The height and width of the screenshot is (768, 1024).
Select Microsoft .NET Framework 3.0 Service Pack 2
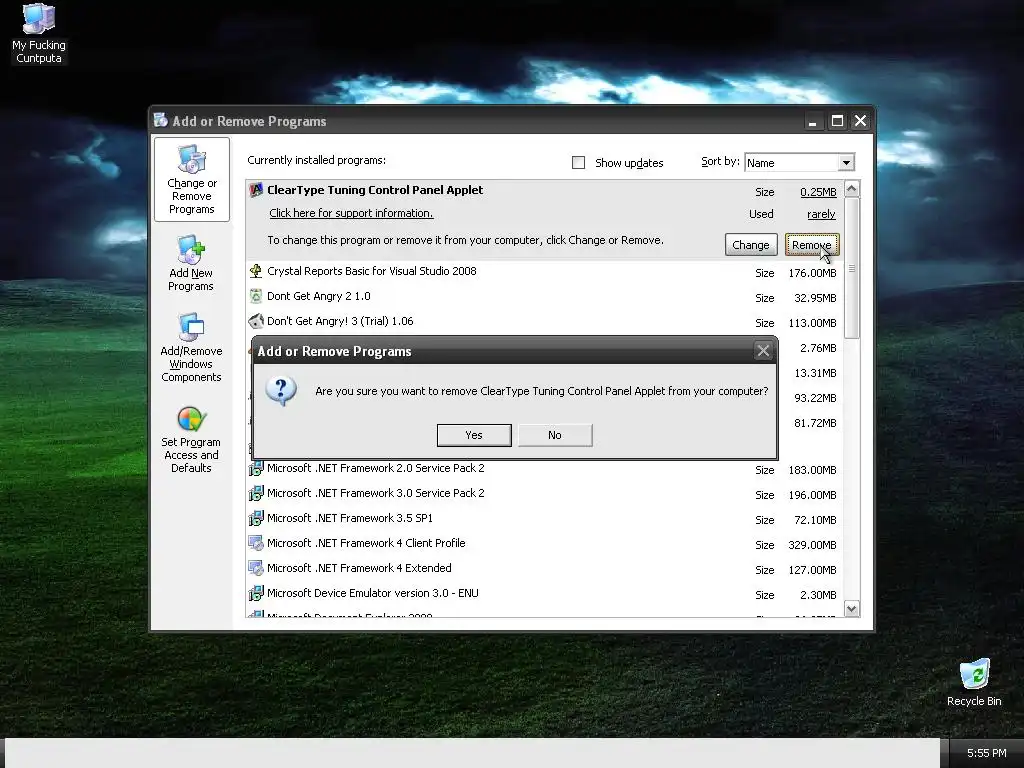tap(544, 494)
